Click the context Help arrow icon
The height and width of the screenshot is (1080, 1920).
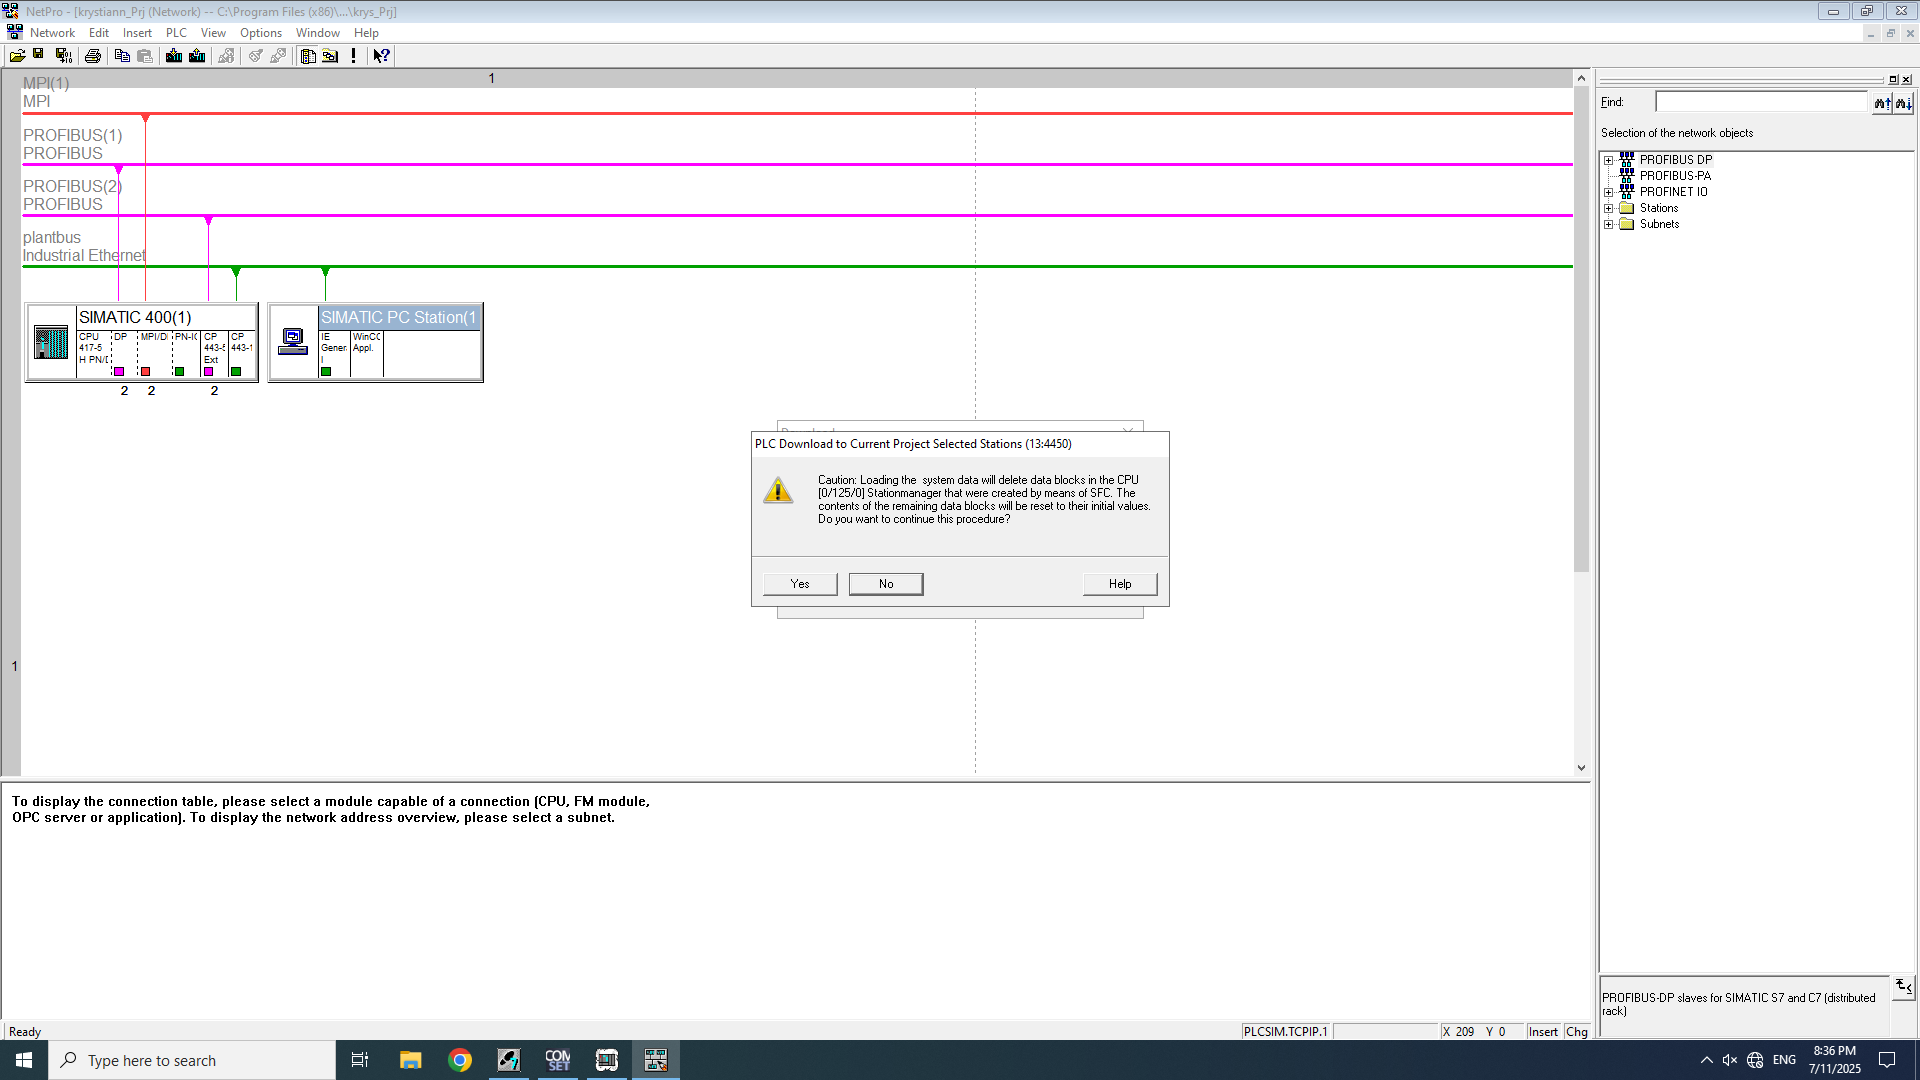coord(381,56)
